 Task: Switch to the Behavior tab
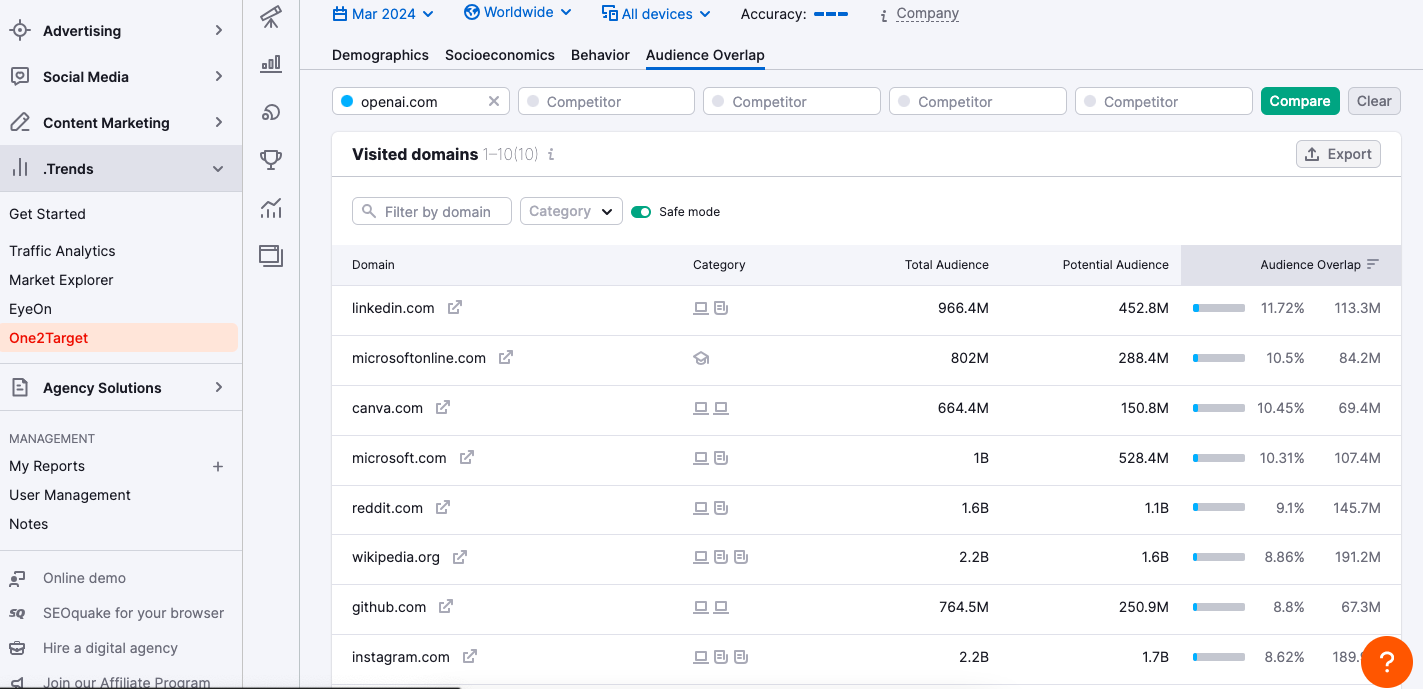pos(600,55)
